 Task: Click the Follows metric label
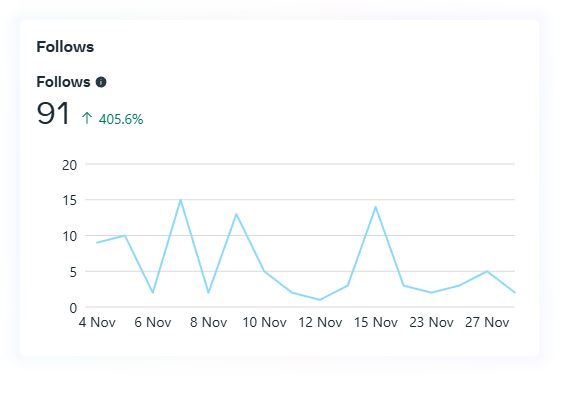click(63, 82)
